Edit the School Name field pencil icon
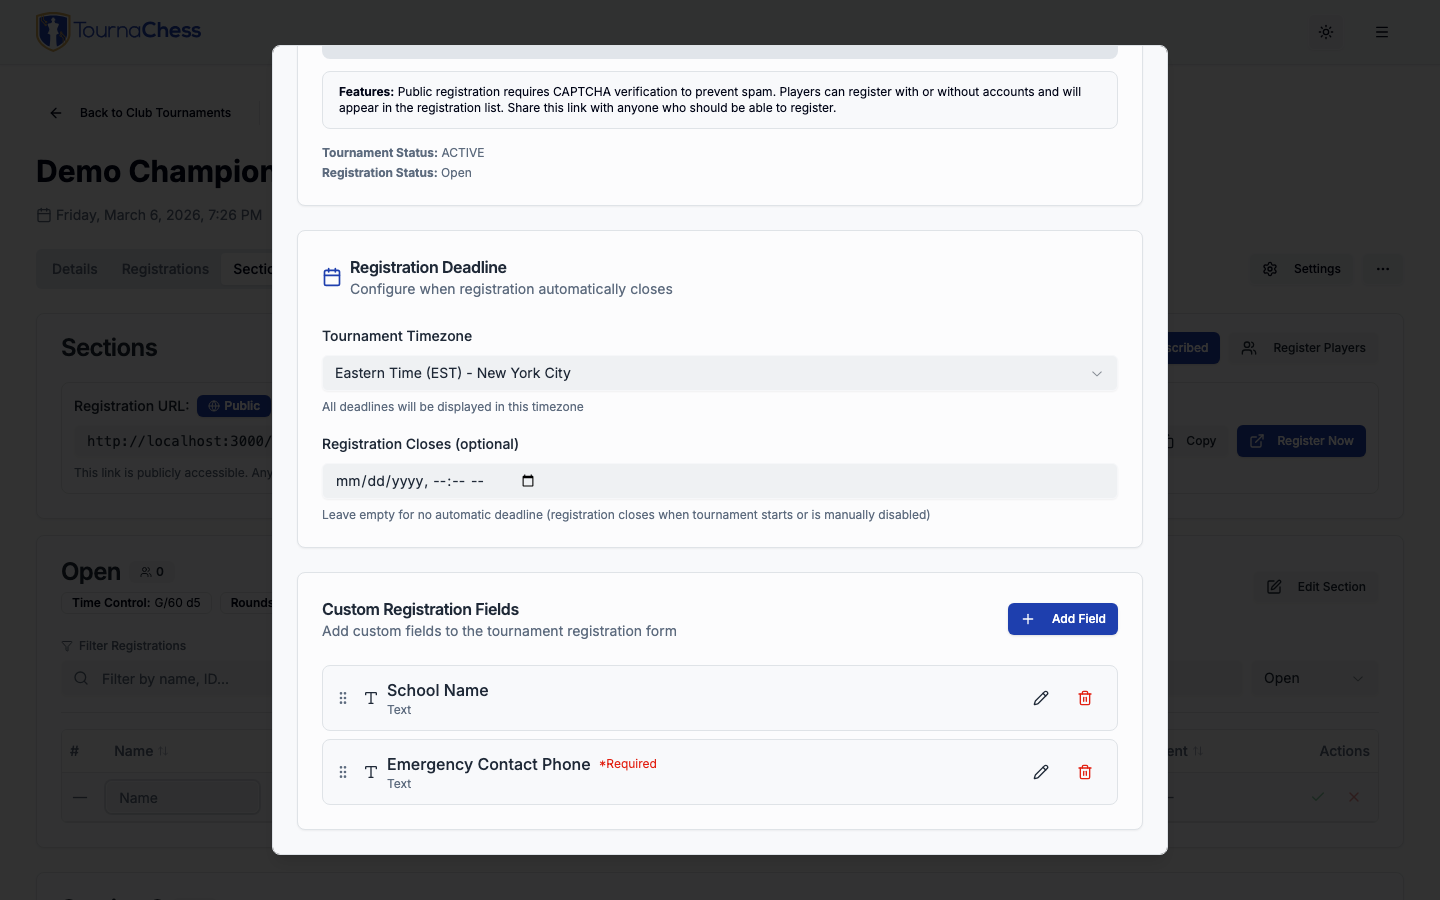 coord(1041,698)
